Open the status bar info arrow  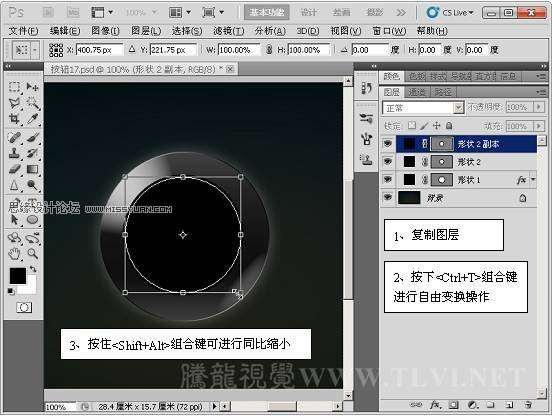click(x=214, y=406)
